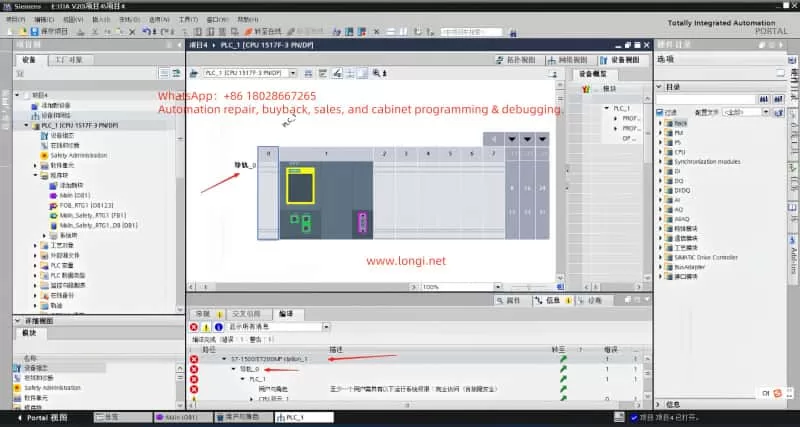The width and height of the screenshot is (800, 427).
Task: Collapse the 程序块 (program blocks) folder
Action: pyautogui.click(x=35, y=175)
